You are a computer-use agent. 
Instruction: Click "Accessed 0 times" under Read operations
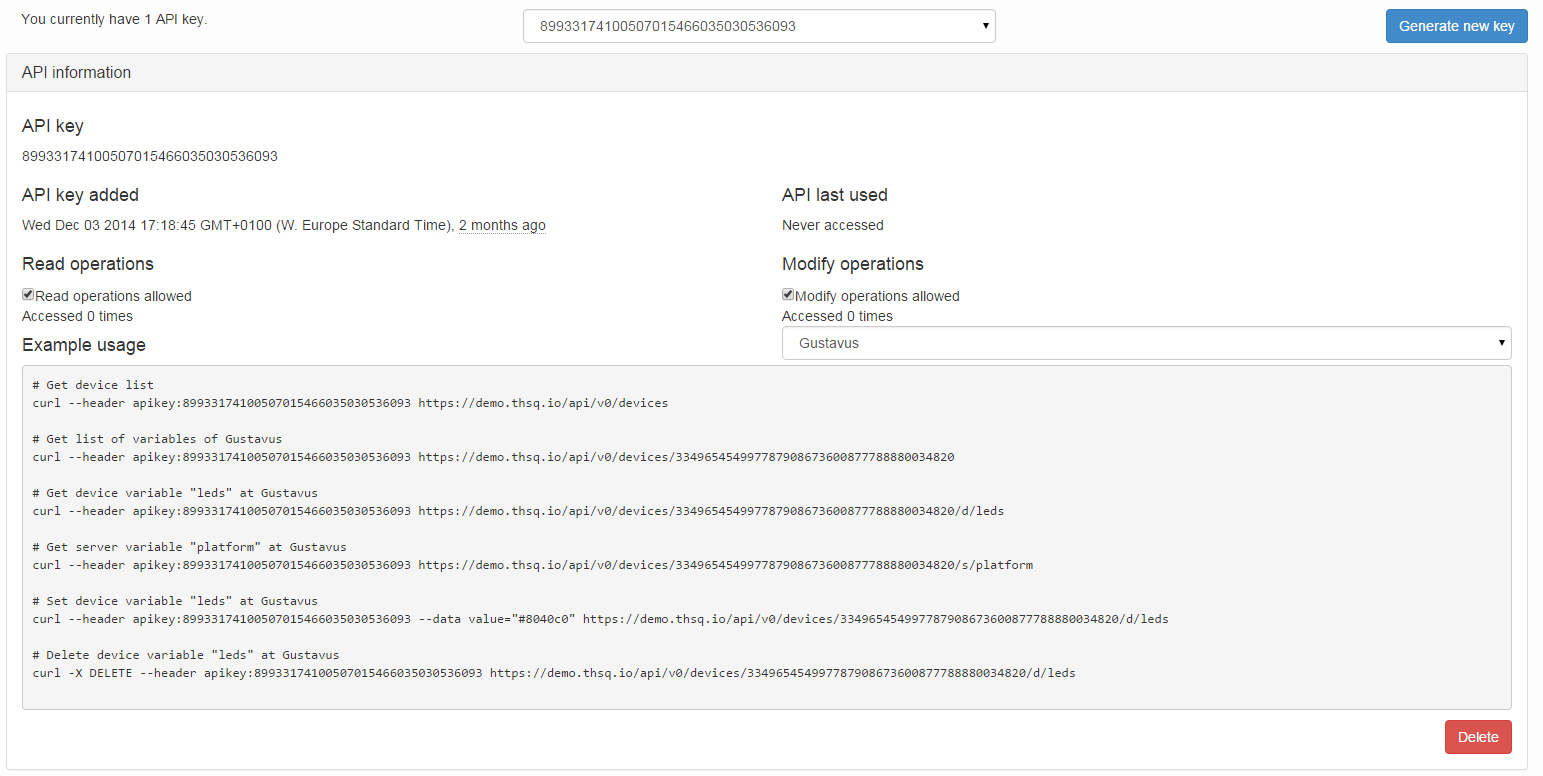(77, 316)
